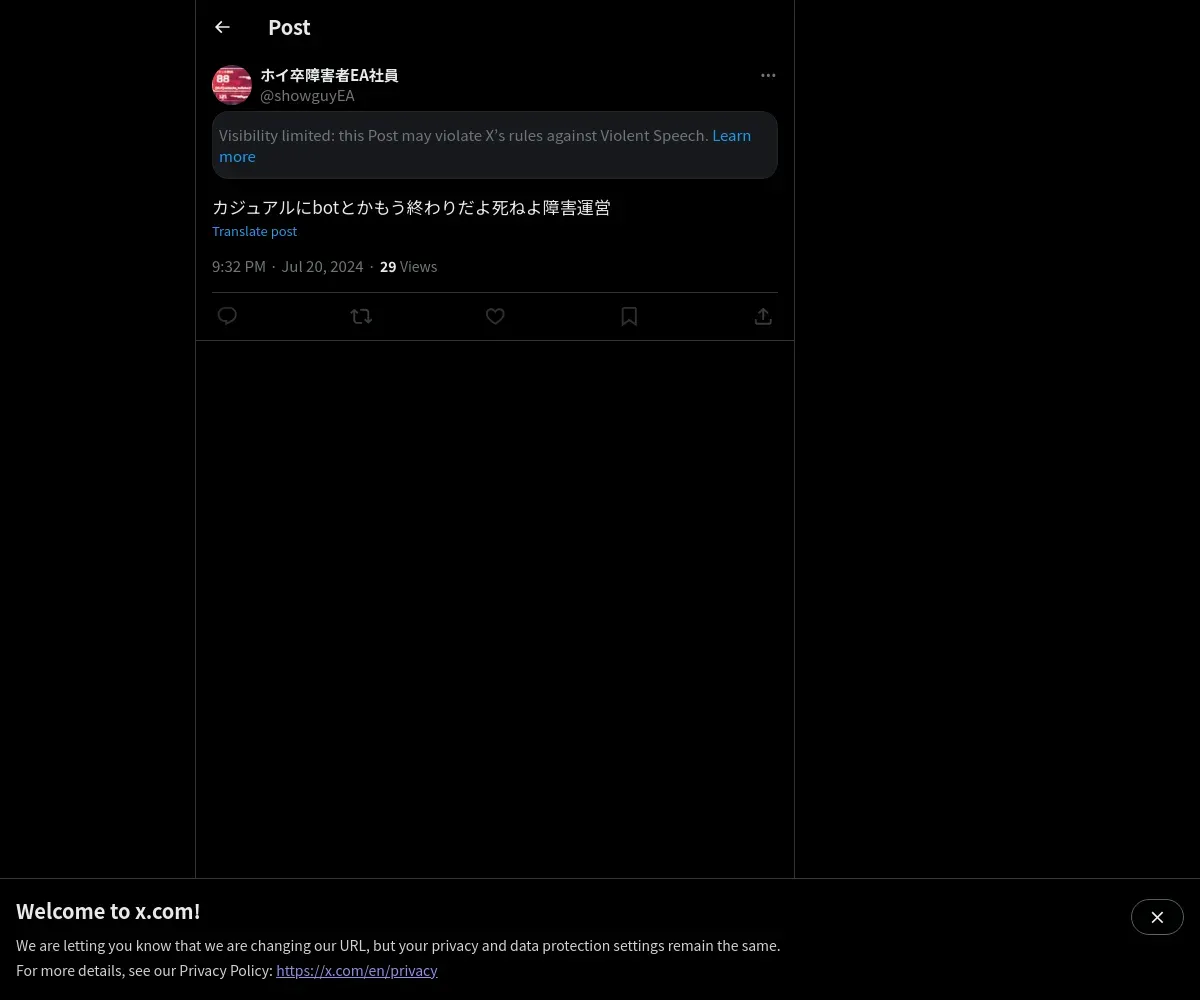The image size is (1200, 1000).
Task: Like the post with the heart icon
Action: click(495, 316)
